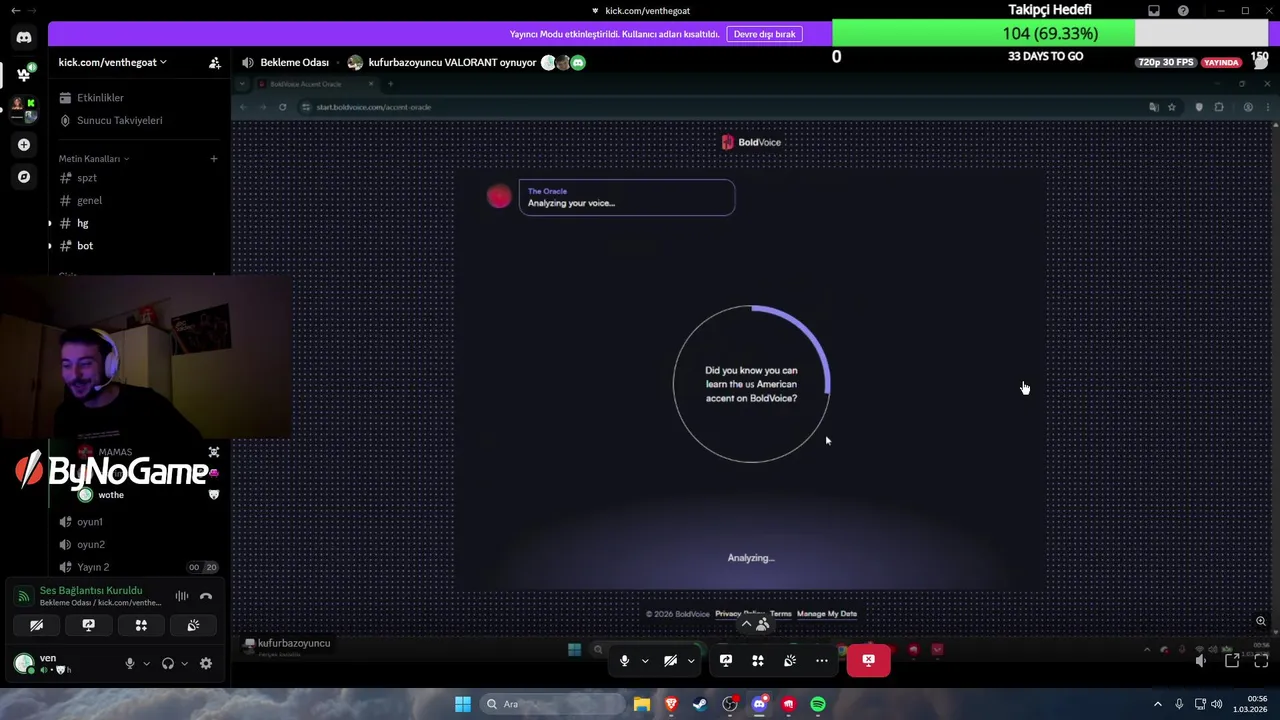Image resolution: width=1280 pixels, height=720 pixels.
Task: Open noise suppression waveform icon
Action: [x=181, y=596]
